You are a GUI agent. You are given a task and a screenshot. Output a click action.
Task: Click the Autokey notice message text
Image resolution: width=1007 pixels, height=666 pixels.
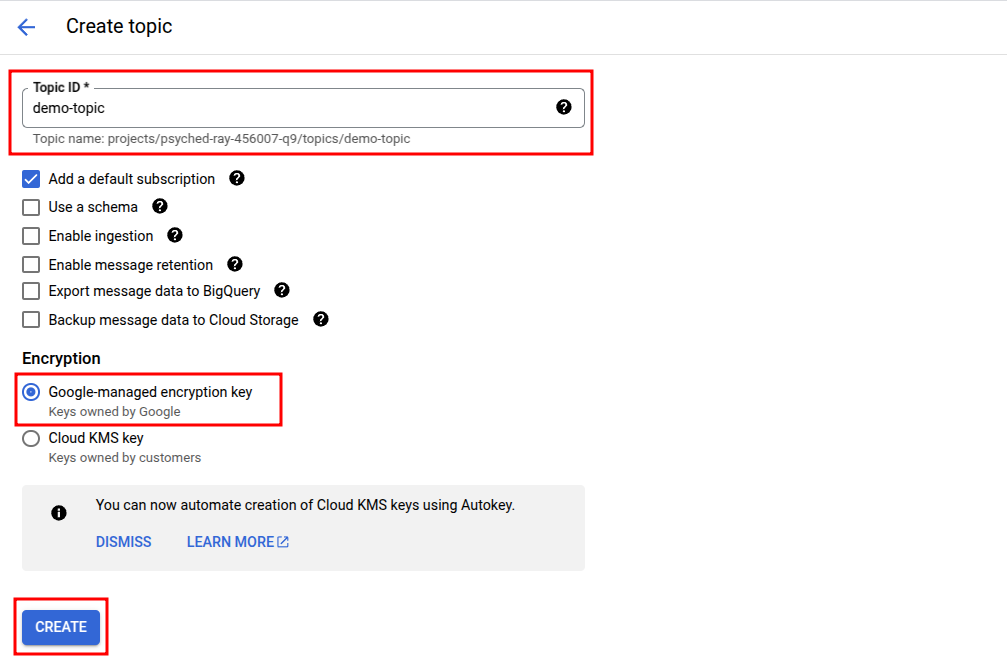tap(305, 505)
